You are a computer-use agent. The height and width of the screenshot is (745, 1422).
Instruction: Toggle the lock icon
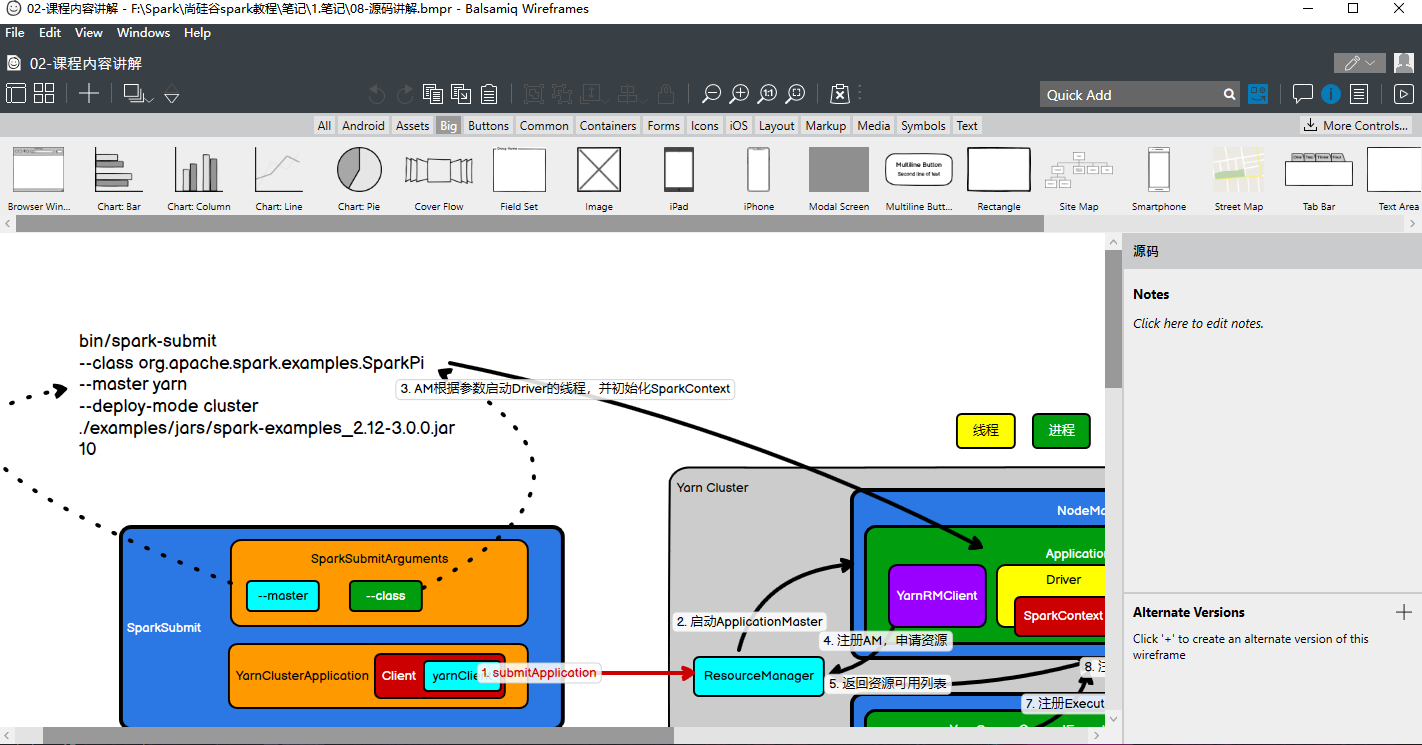click(666, 94)
